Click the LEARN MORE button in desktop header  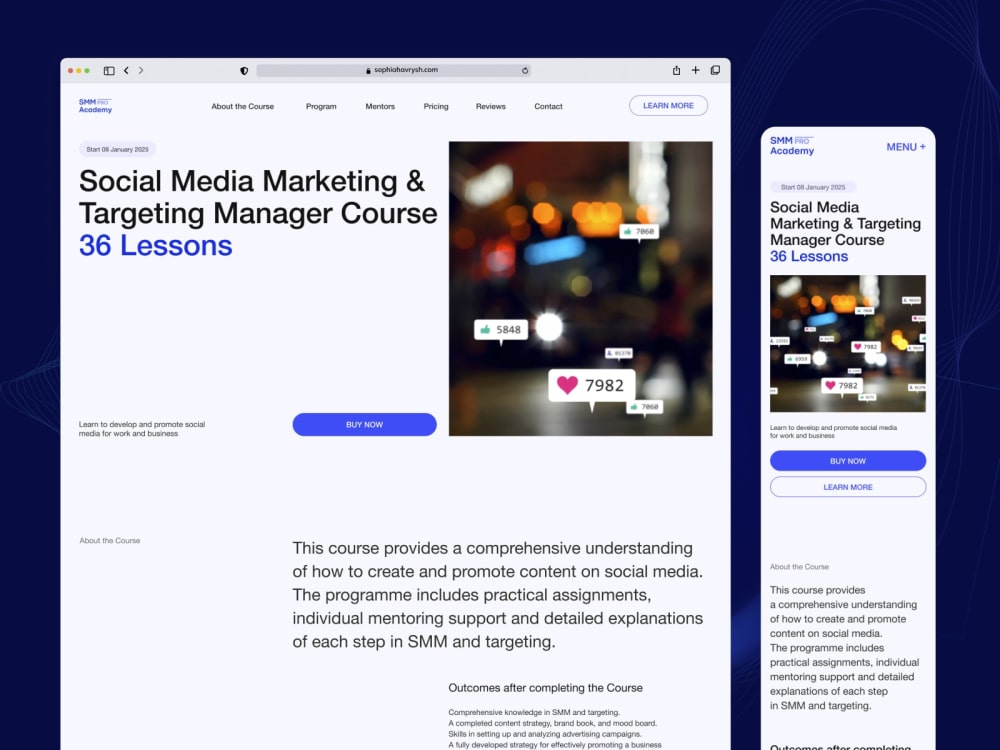click(668, 106)
